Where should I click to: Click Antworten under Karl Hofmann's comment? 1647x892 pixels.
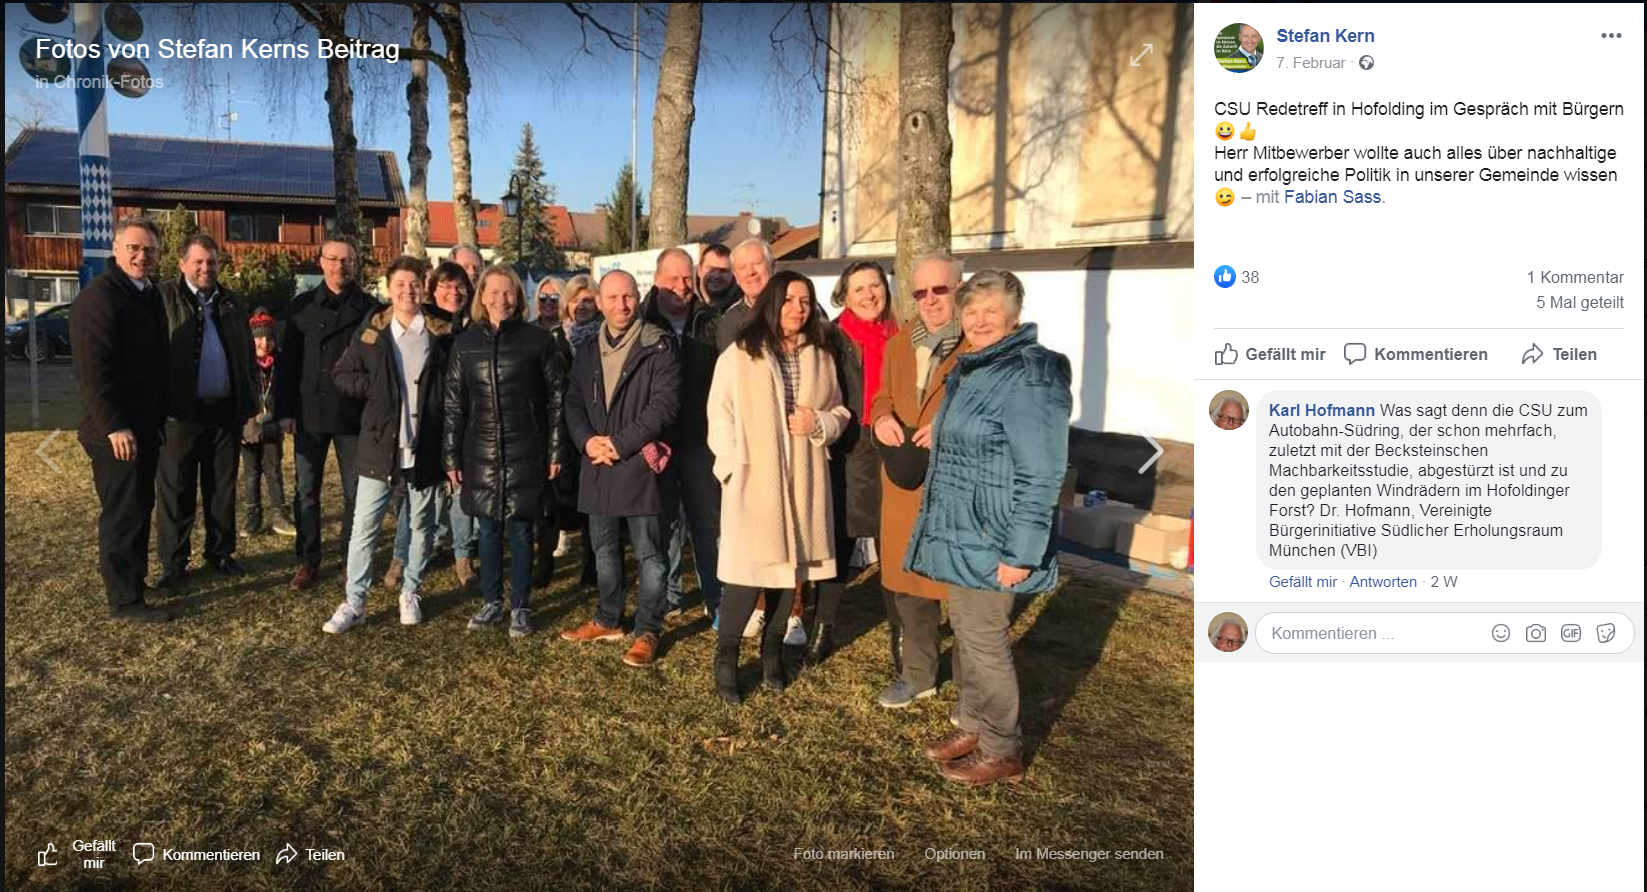point(1383,582)
